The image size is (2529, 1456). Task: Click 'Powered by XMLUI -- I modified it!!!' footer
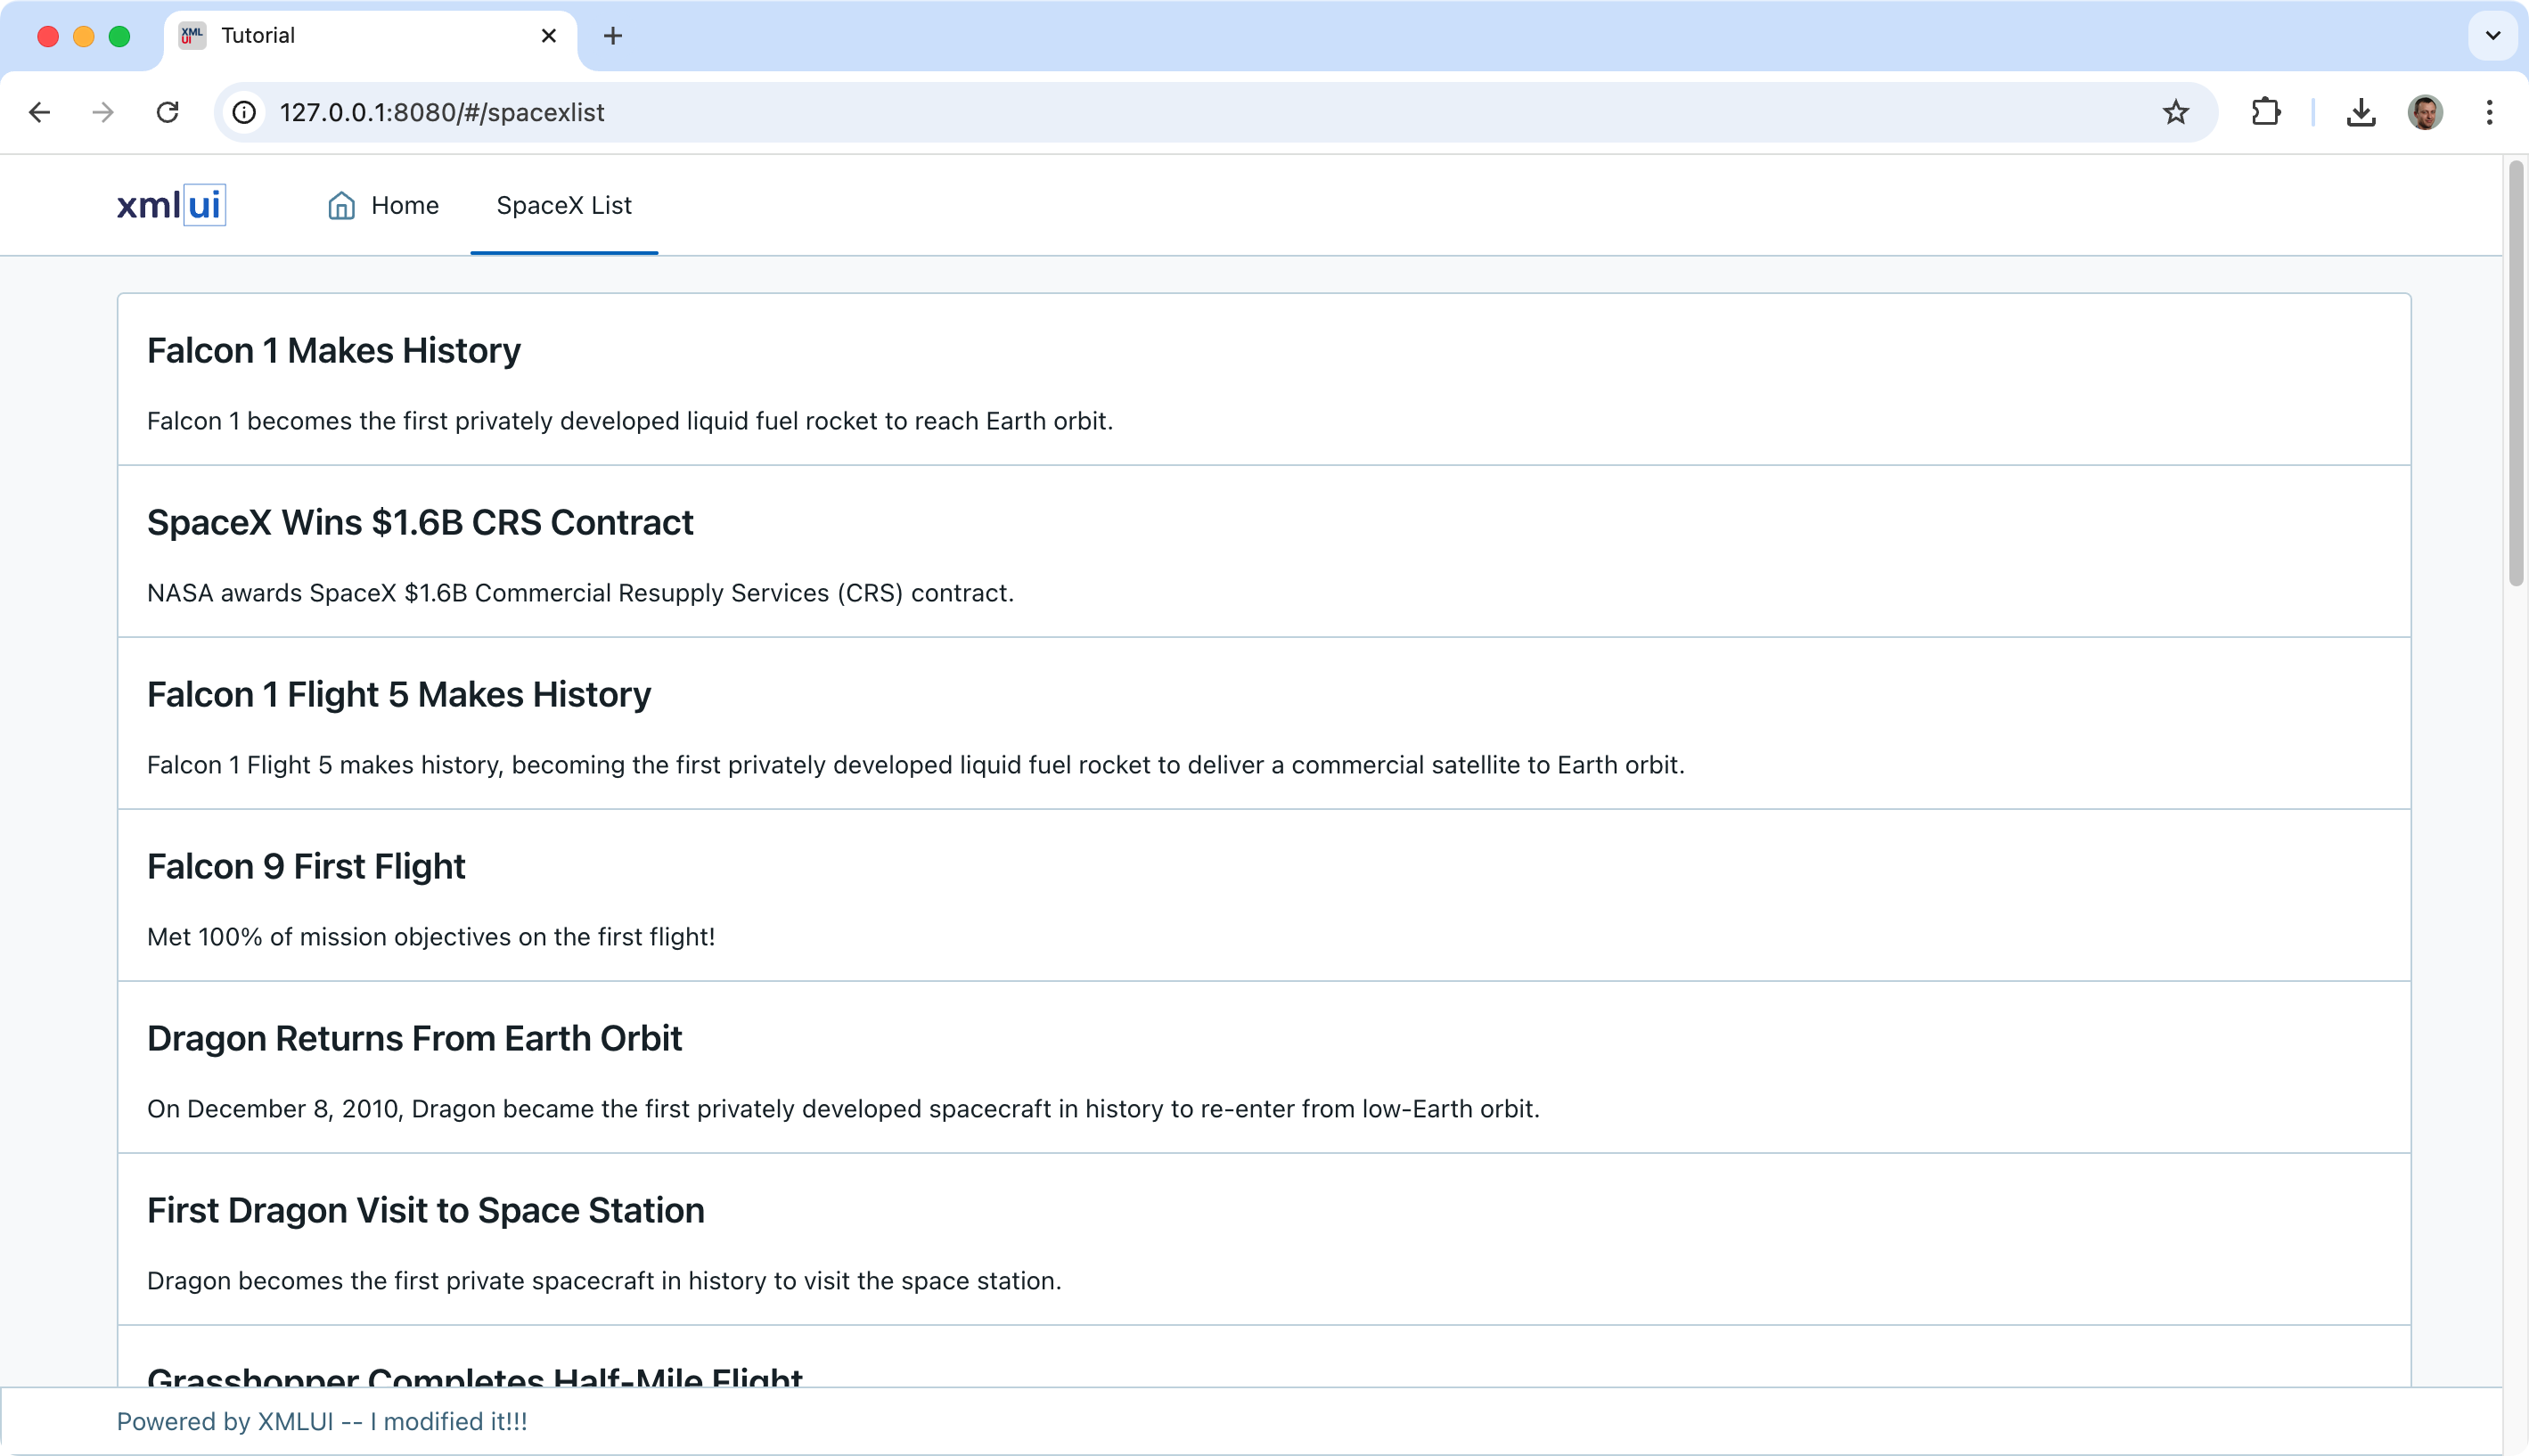(321, 1421)
